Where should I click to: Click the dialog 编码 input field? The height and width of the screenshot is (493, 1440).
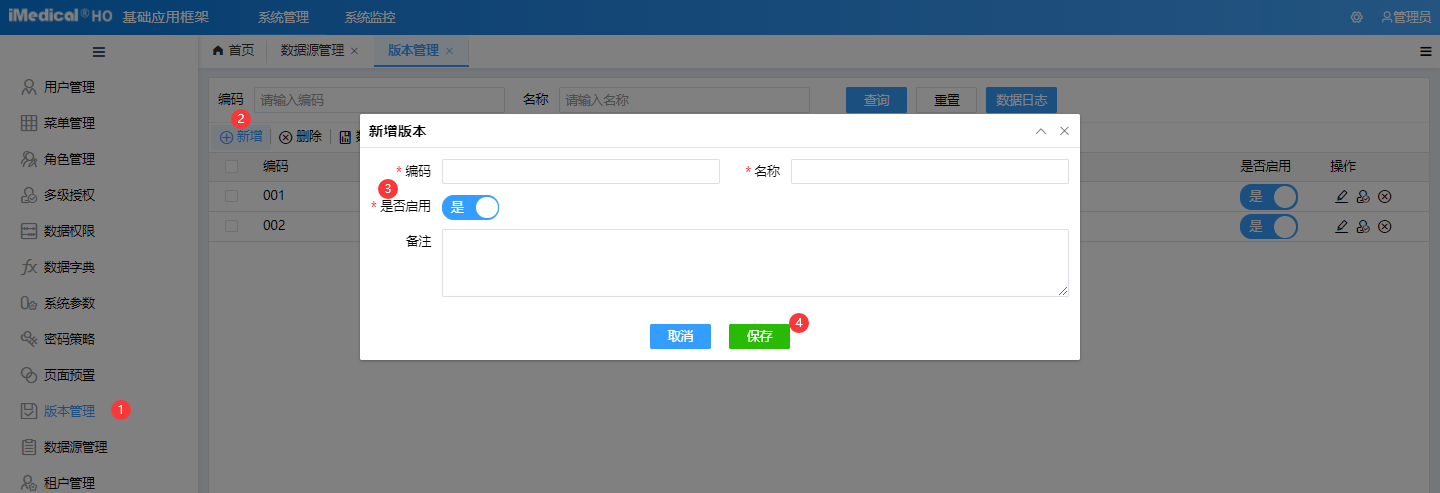tap(581, 171)
